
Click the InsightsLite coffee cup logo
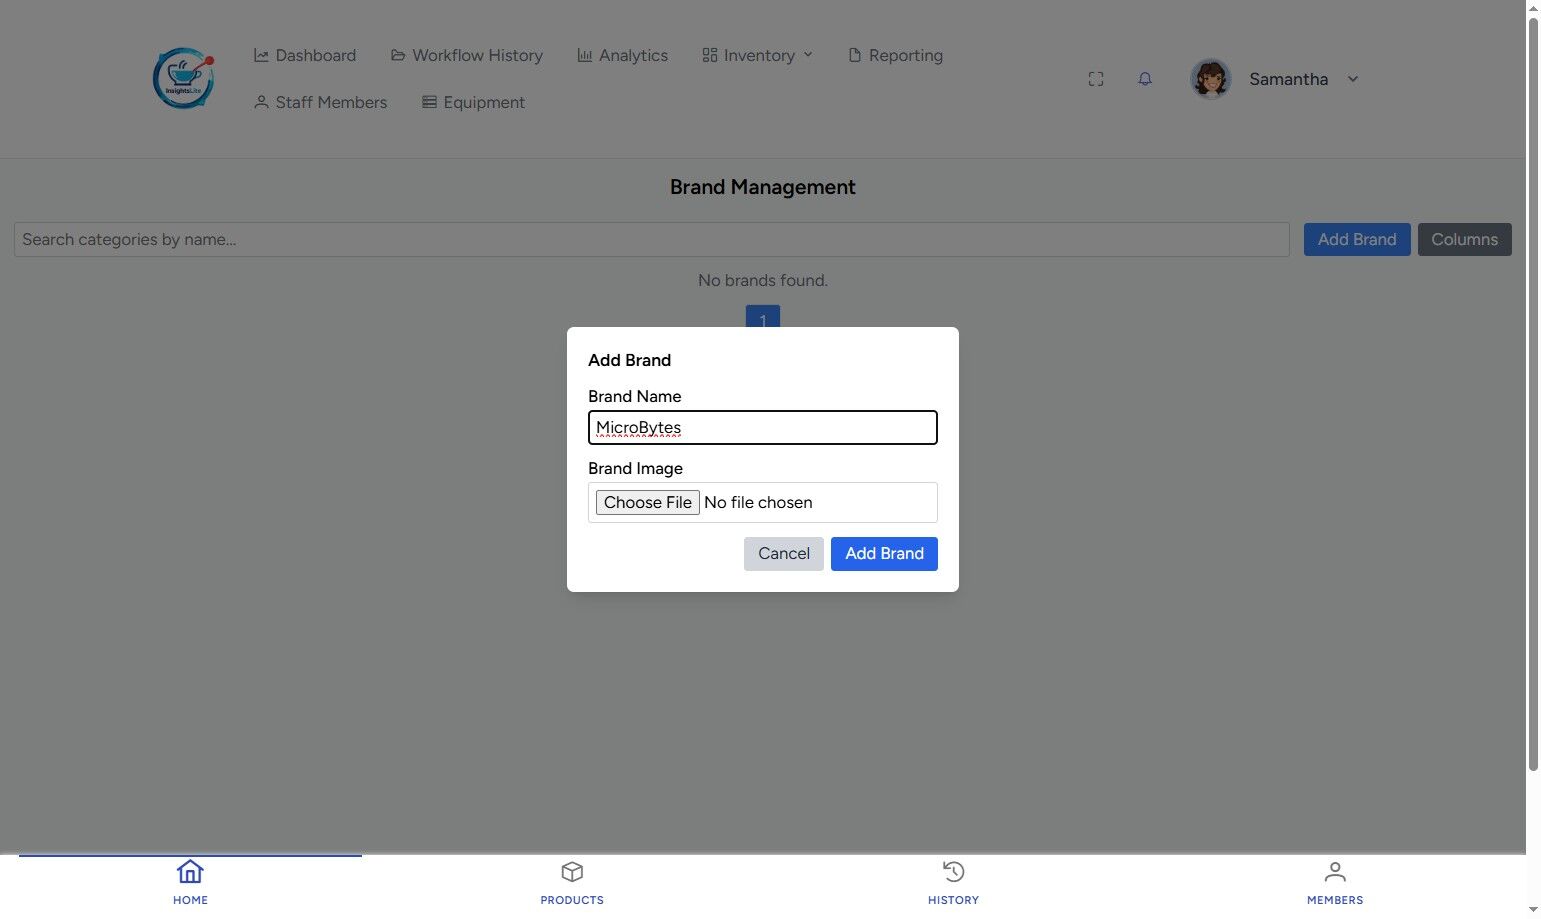point(183,78)
